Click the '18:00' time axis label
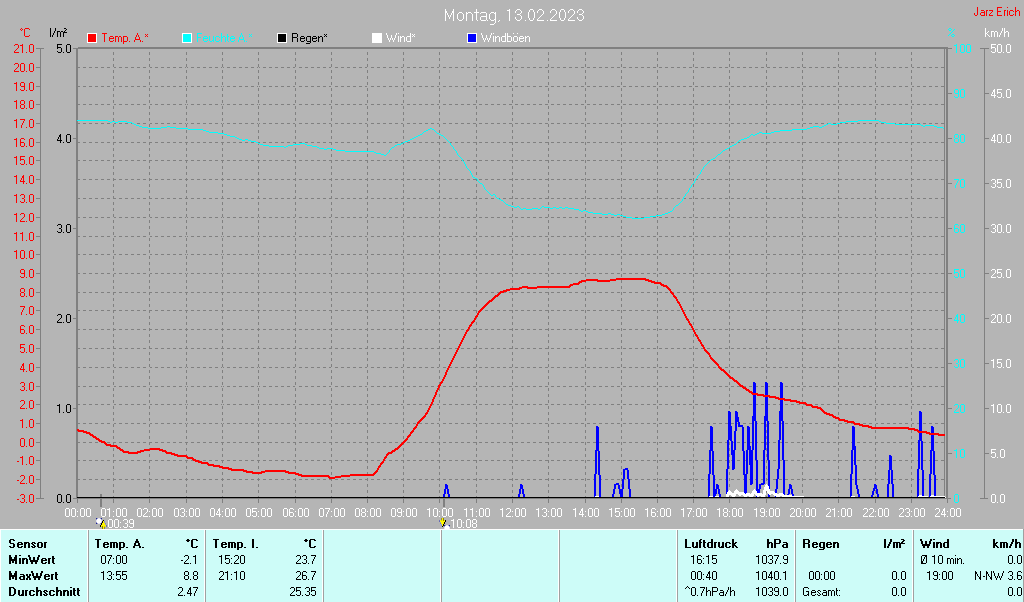Screen dimensions: 1024x602 coord(729,513)
